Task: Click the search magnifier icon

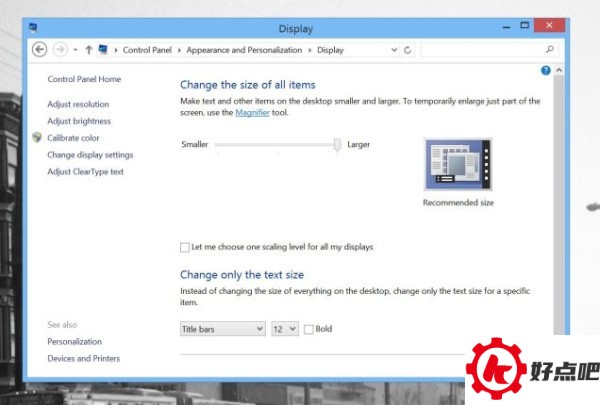Action: tap(549, 48)
